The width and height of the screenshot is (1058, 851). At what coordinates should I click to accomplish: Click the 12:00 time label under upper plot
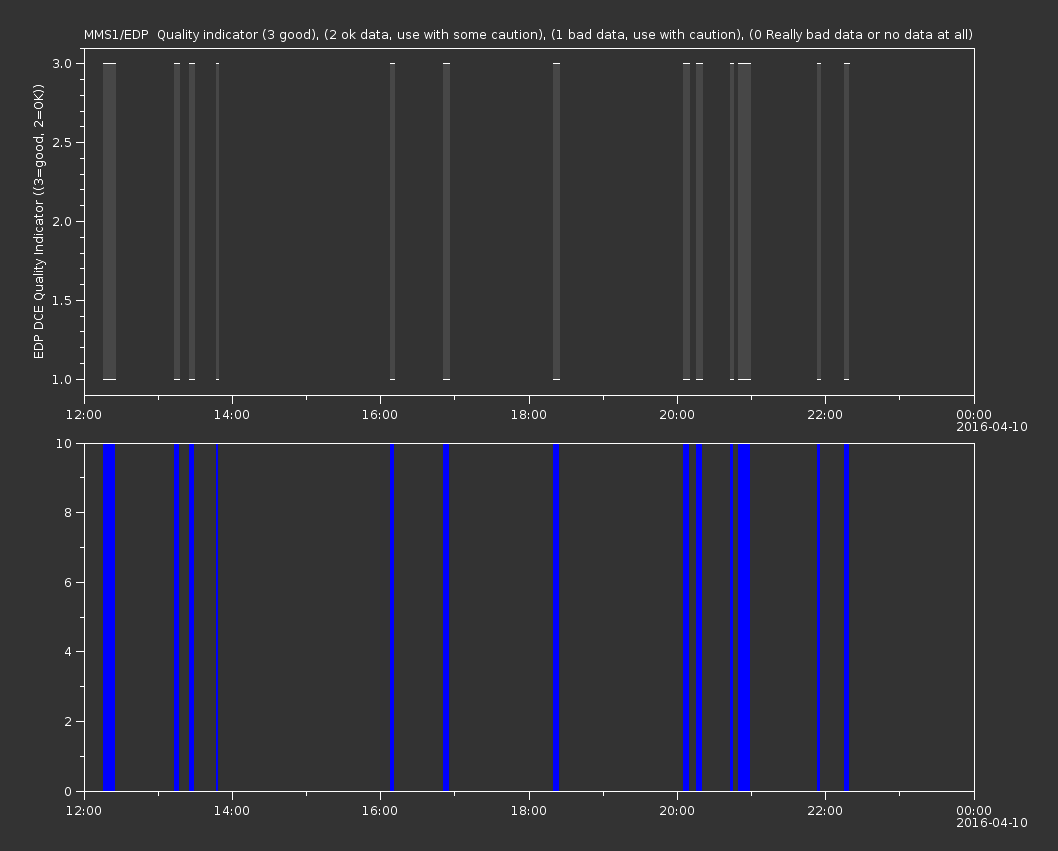coord(84,414)
